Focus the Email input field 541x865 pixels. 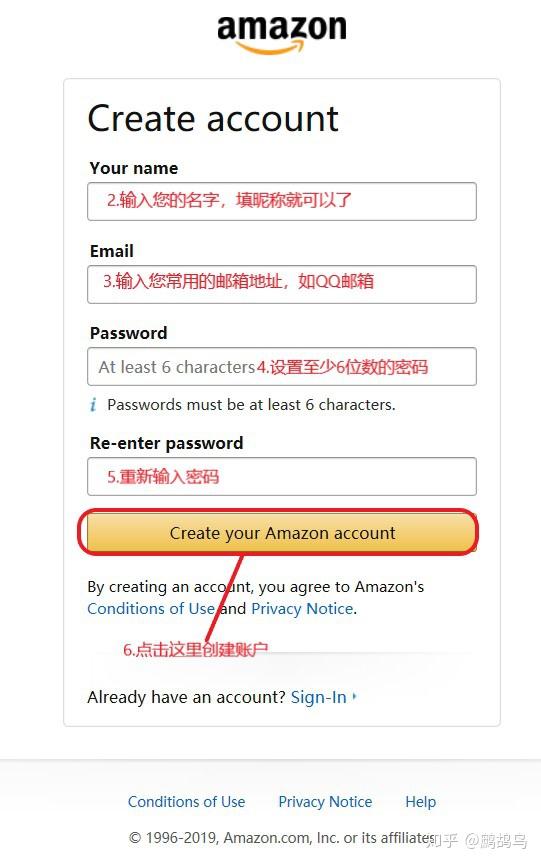point(282,284)
